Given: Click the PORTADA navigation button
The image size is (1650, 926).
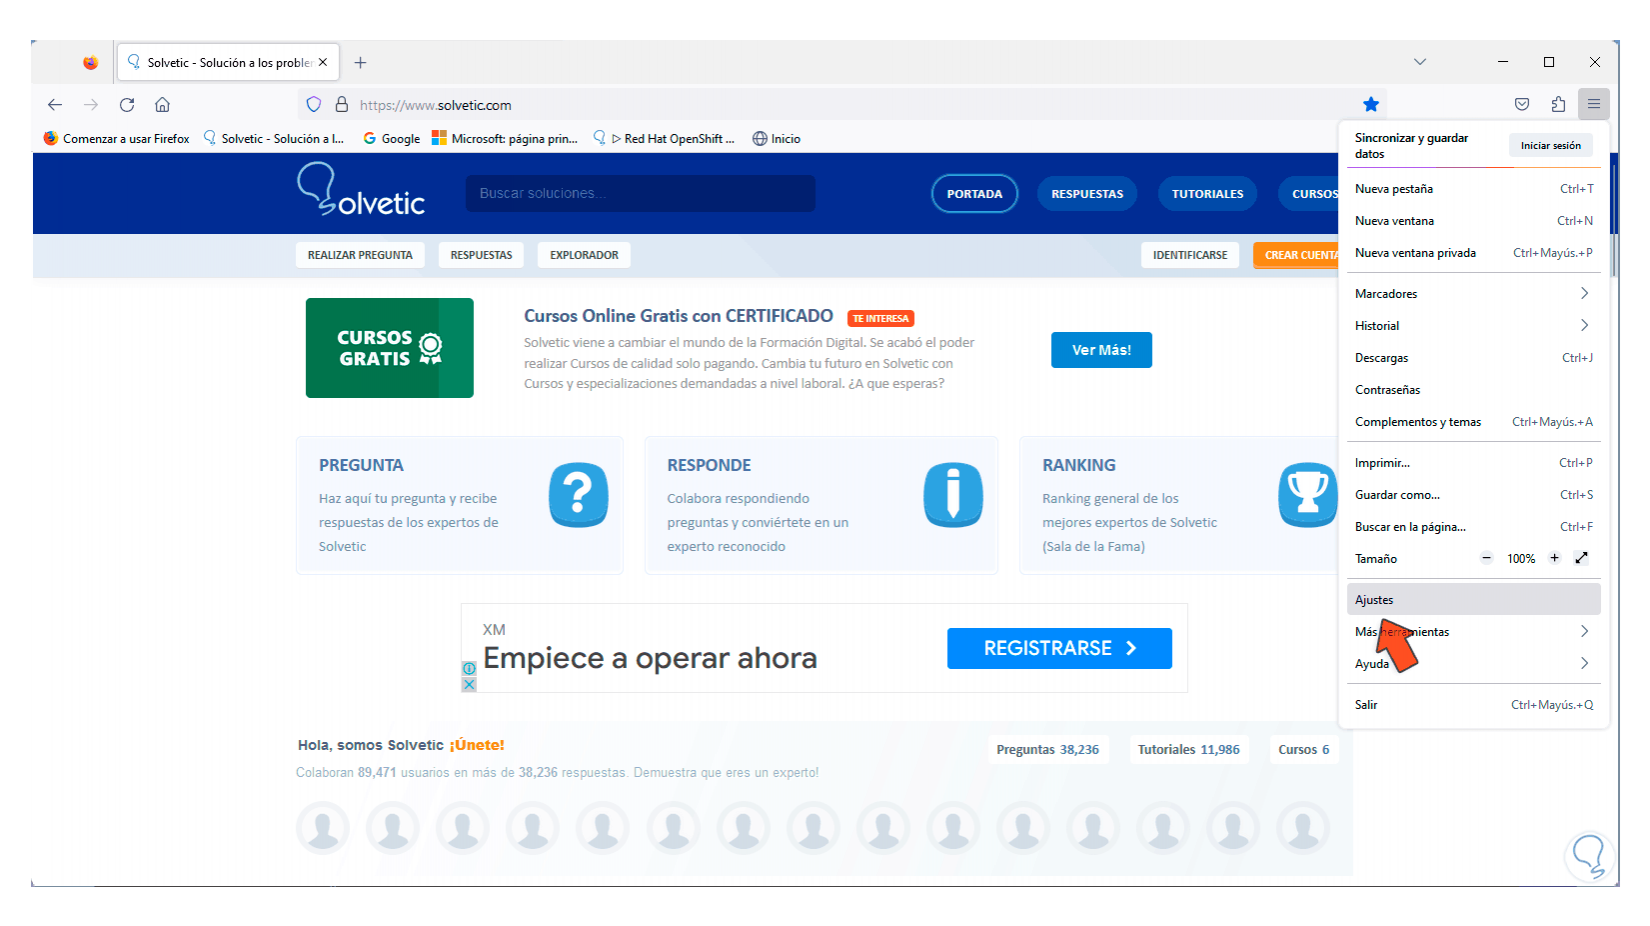Looking at the screenshot, I should [975, 194].
